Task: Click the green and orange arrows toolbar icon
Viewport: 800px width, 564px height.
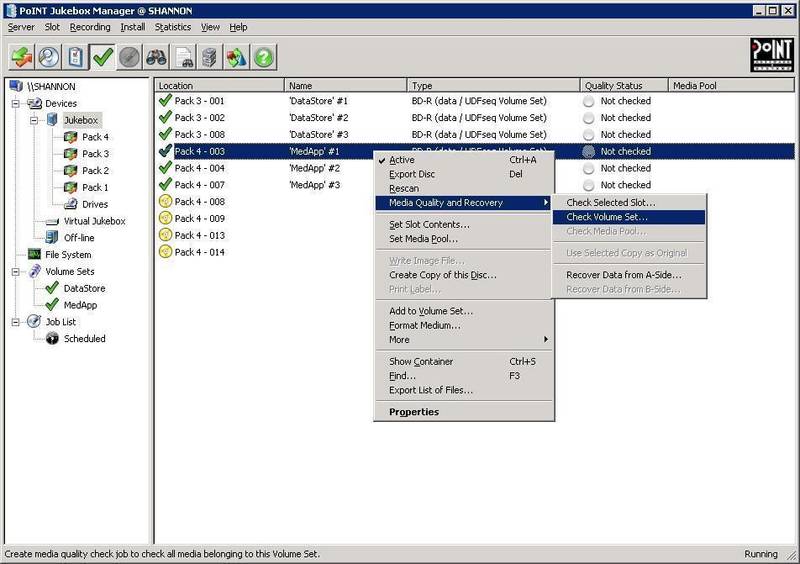Action: tap(21, 57)
